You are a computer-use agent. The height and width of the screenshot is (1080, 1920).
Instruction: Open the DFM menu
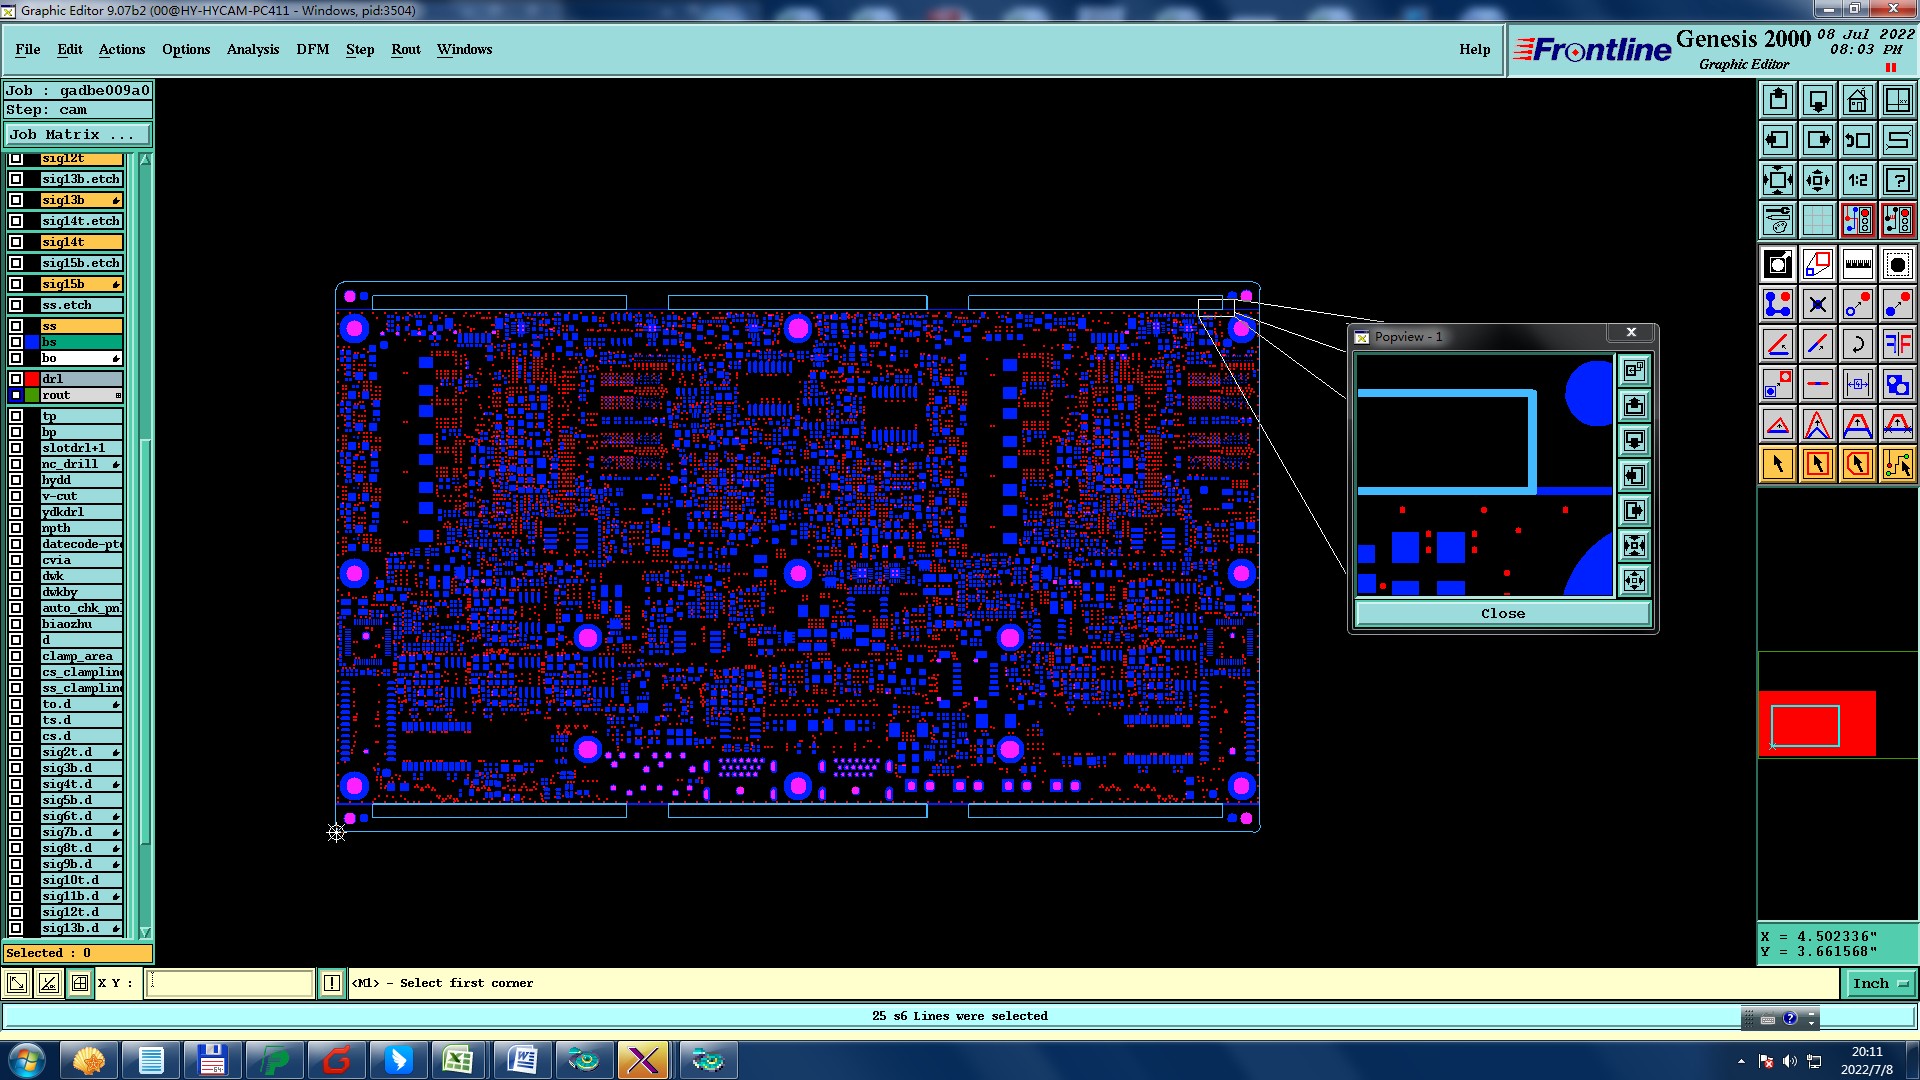point(312,49)
